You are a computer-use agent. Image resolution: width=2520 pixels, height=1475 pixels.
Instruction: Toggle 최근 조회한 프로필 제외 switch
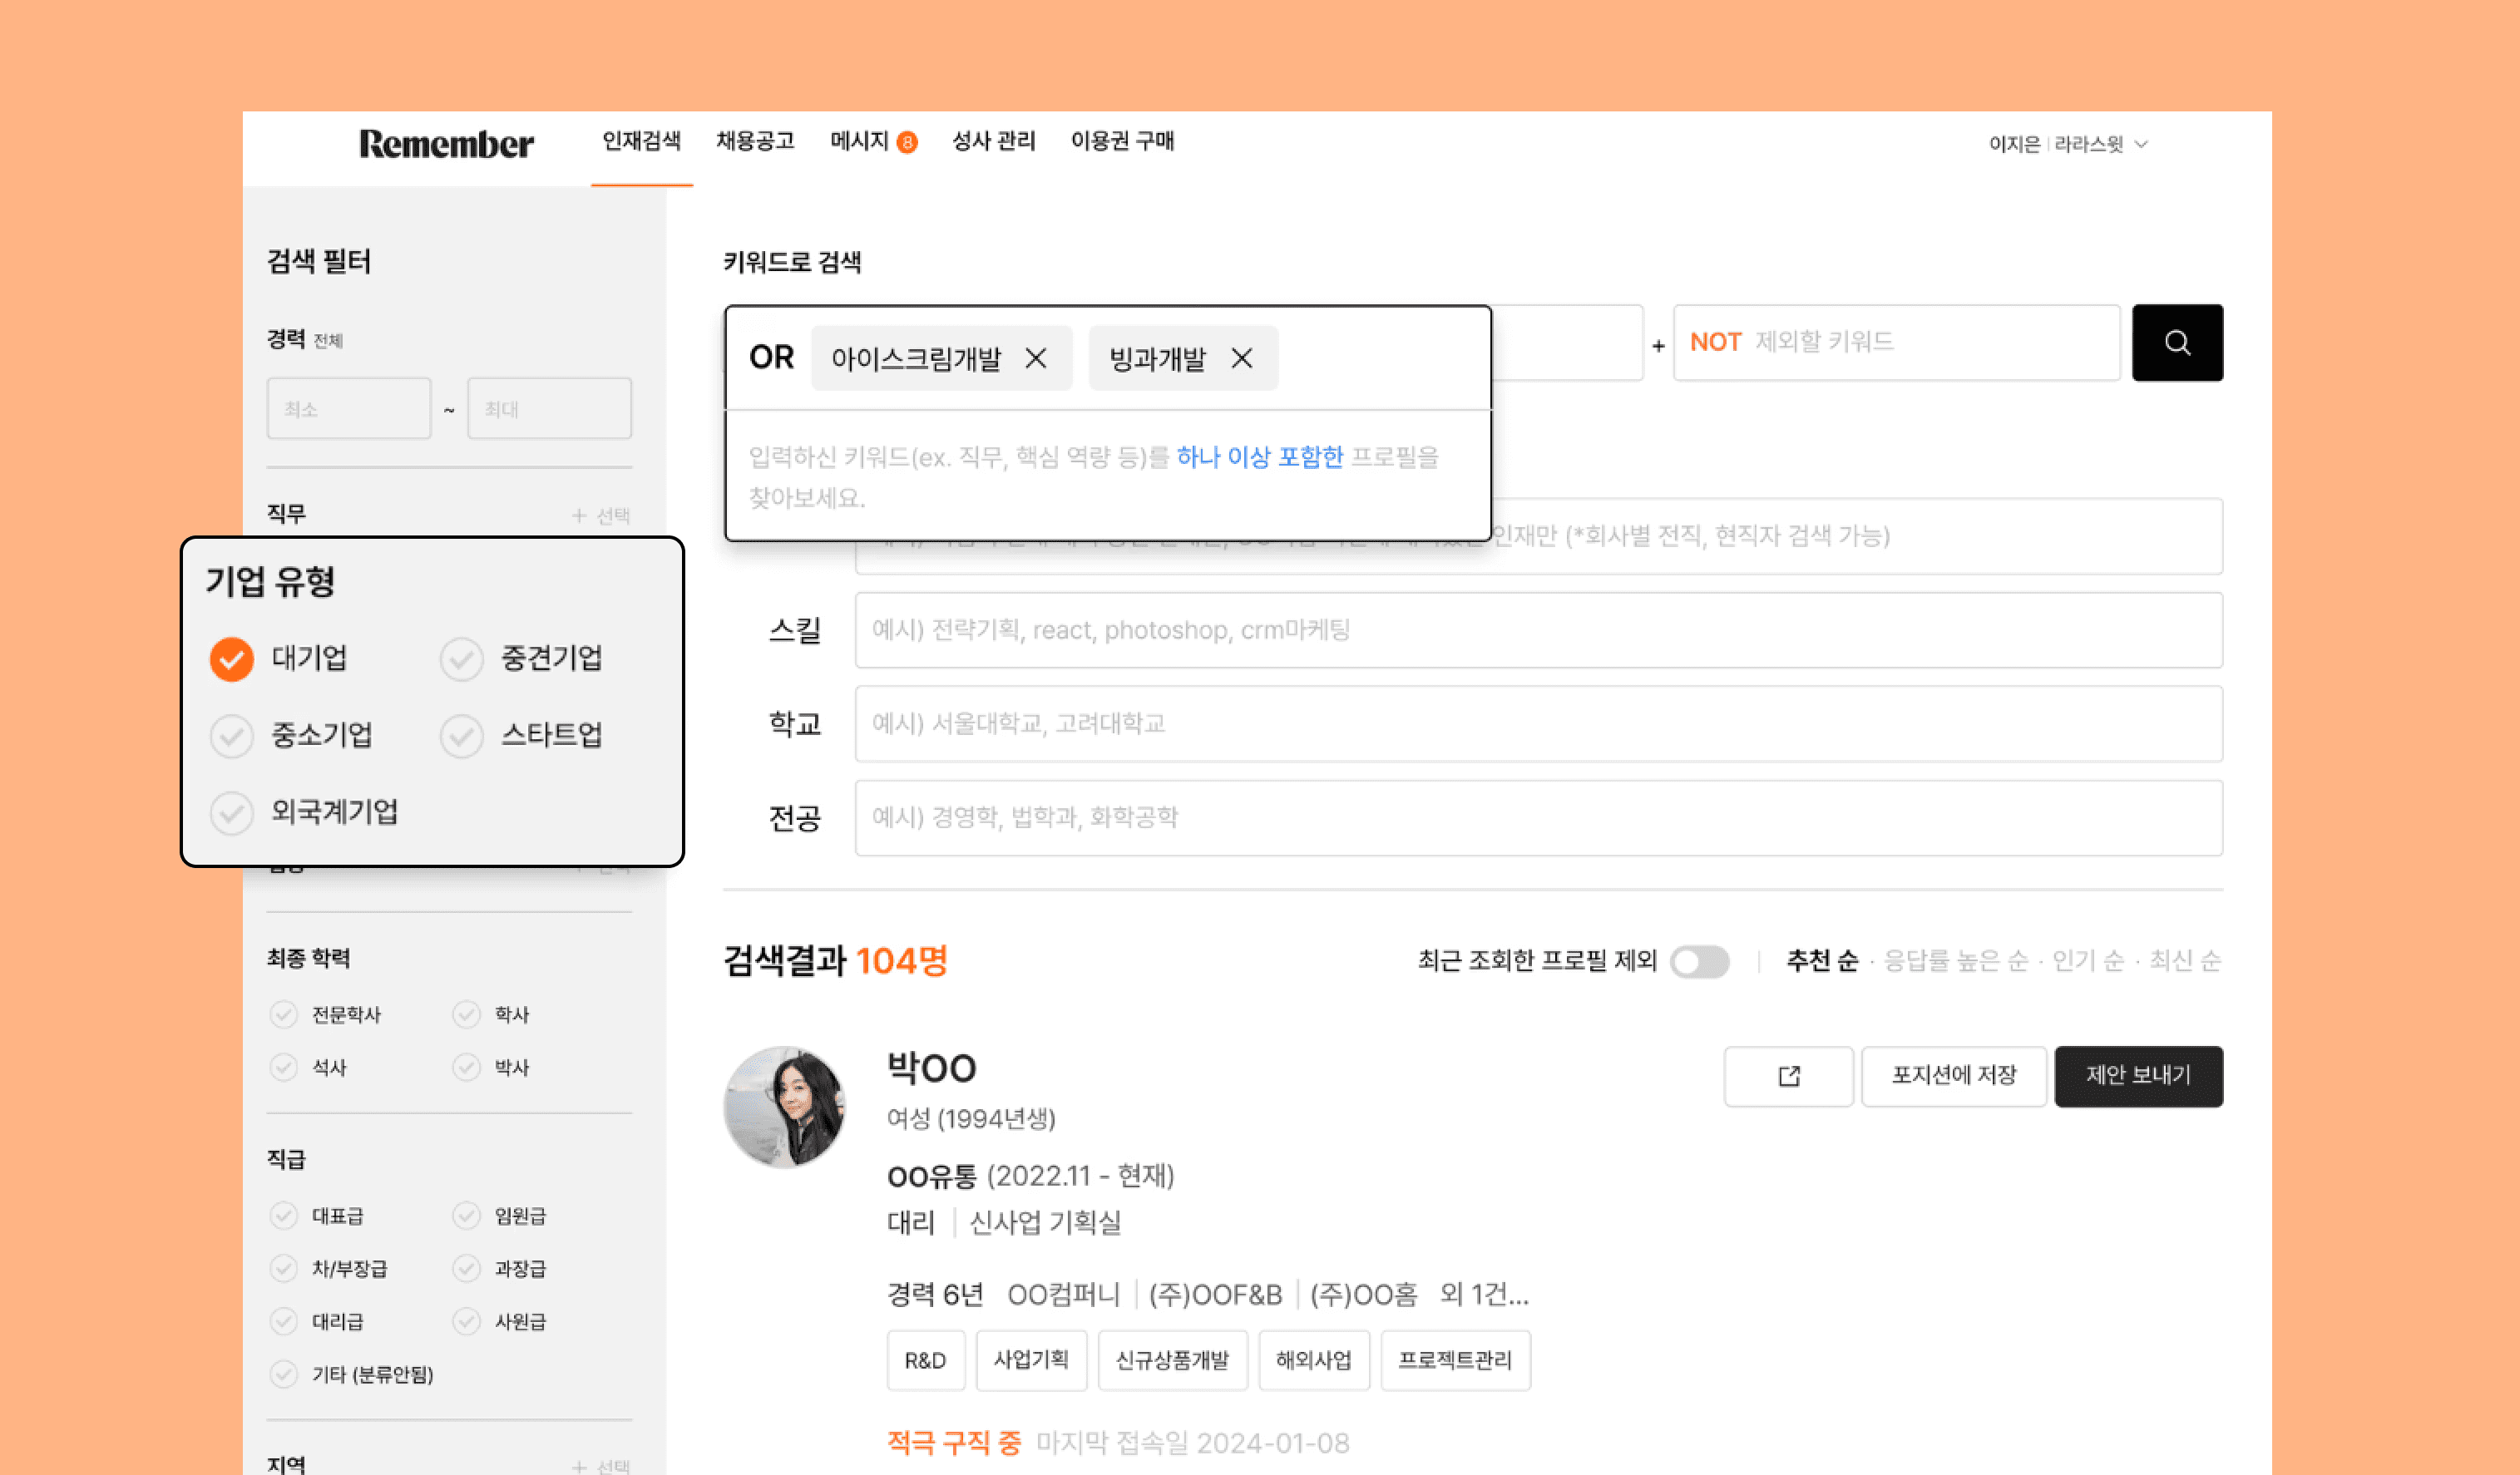tap(1699, 961)
